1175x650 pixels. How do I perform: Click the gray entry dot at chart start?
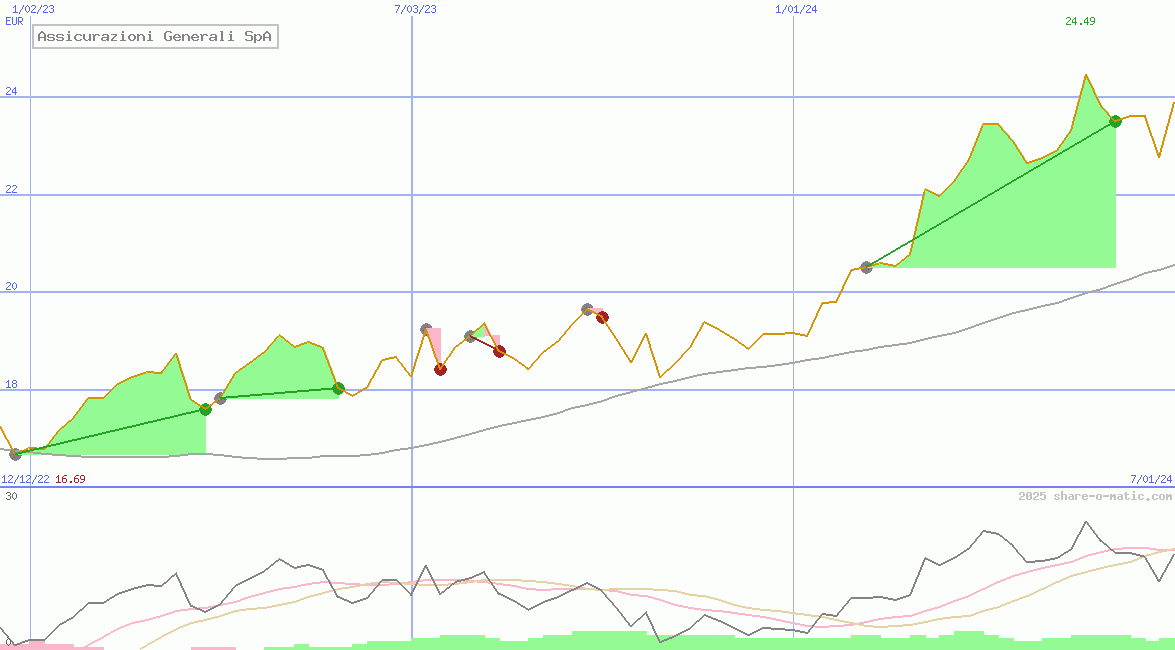[x=15, y=454]
